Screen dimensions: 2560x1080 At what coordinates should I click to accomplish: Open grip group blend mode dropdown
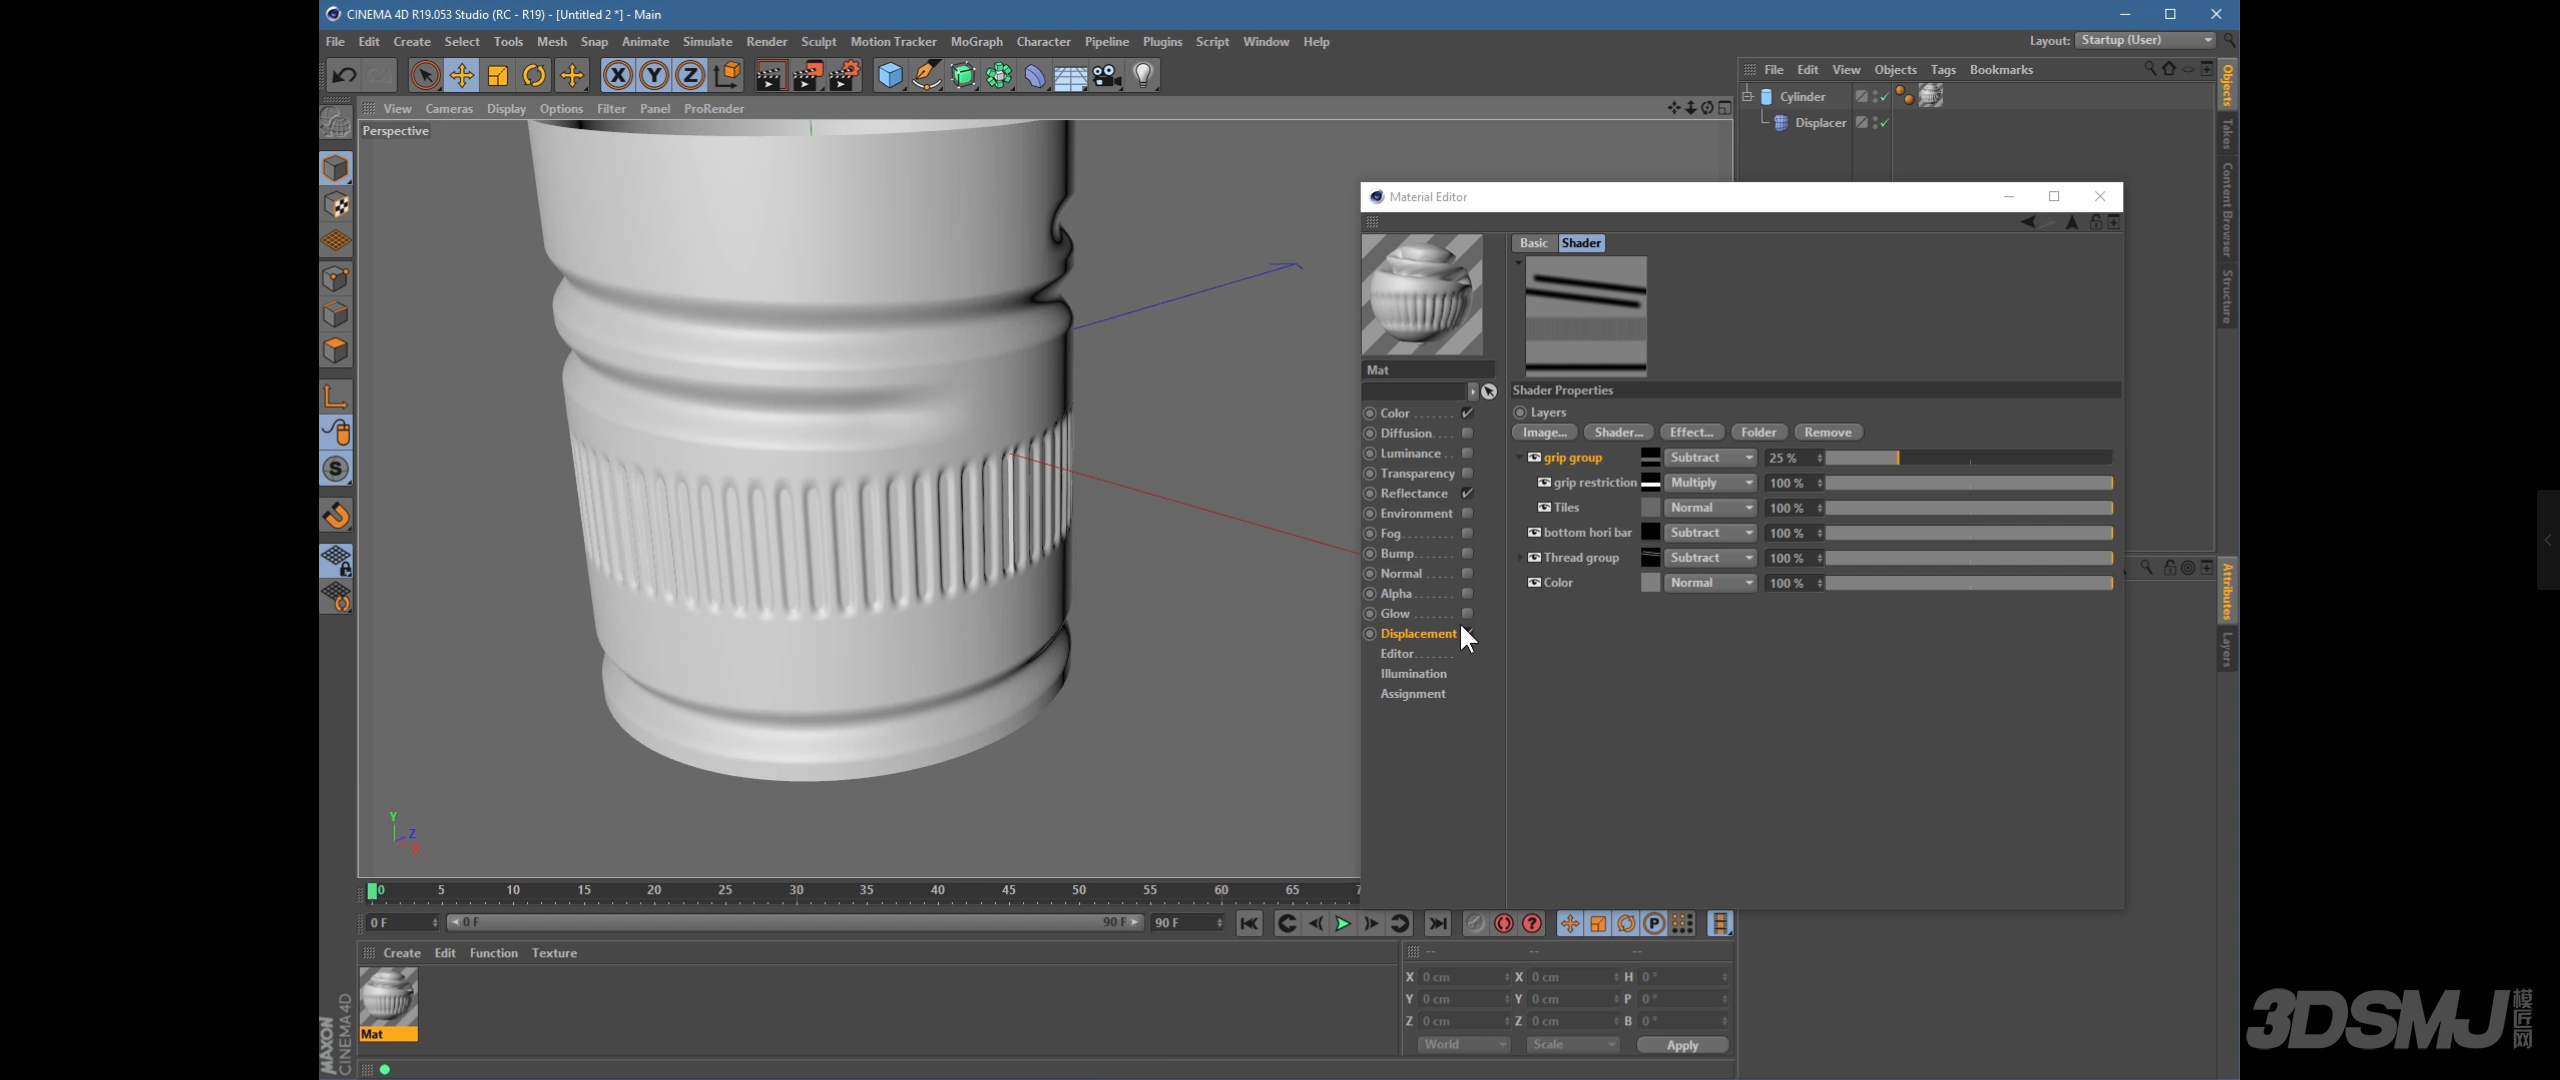coord(1710,457)
